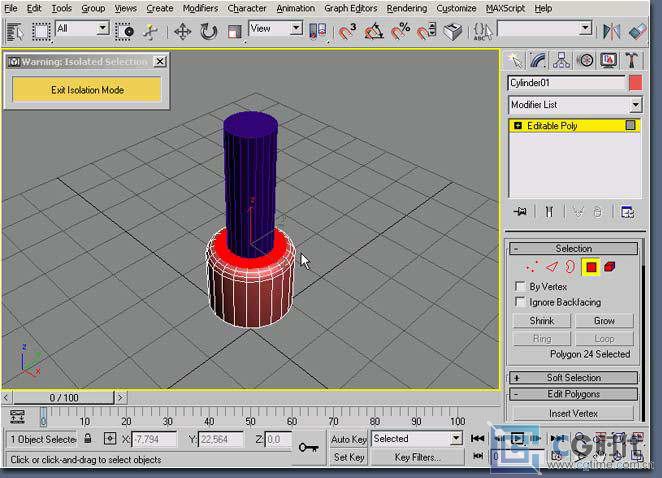
Task: Open the Modifiers menu
Action: pos(201,8)
